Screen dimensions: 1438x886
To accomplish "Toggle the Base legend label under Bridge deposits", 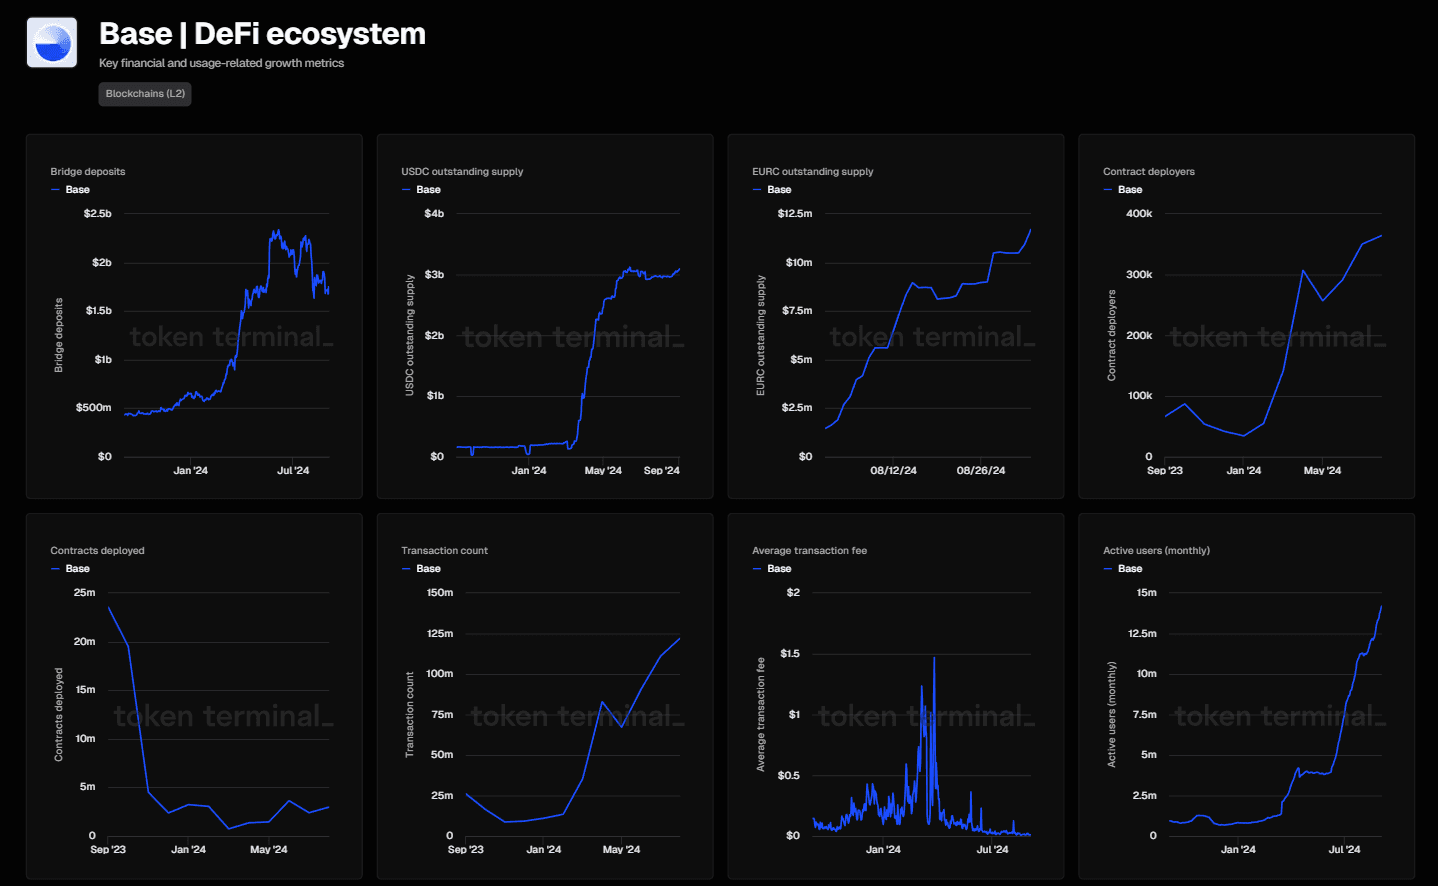I will [x=78, y=190].
